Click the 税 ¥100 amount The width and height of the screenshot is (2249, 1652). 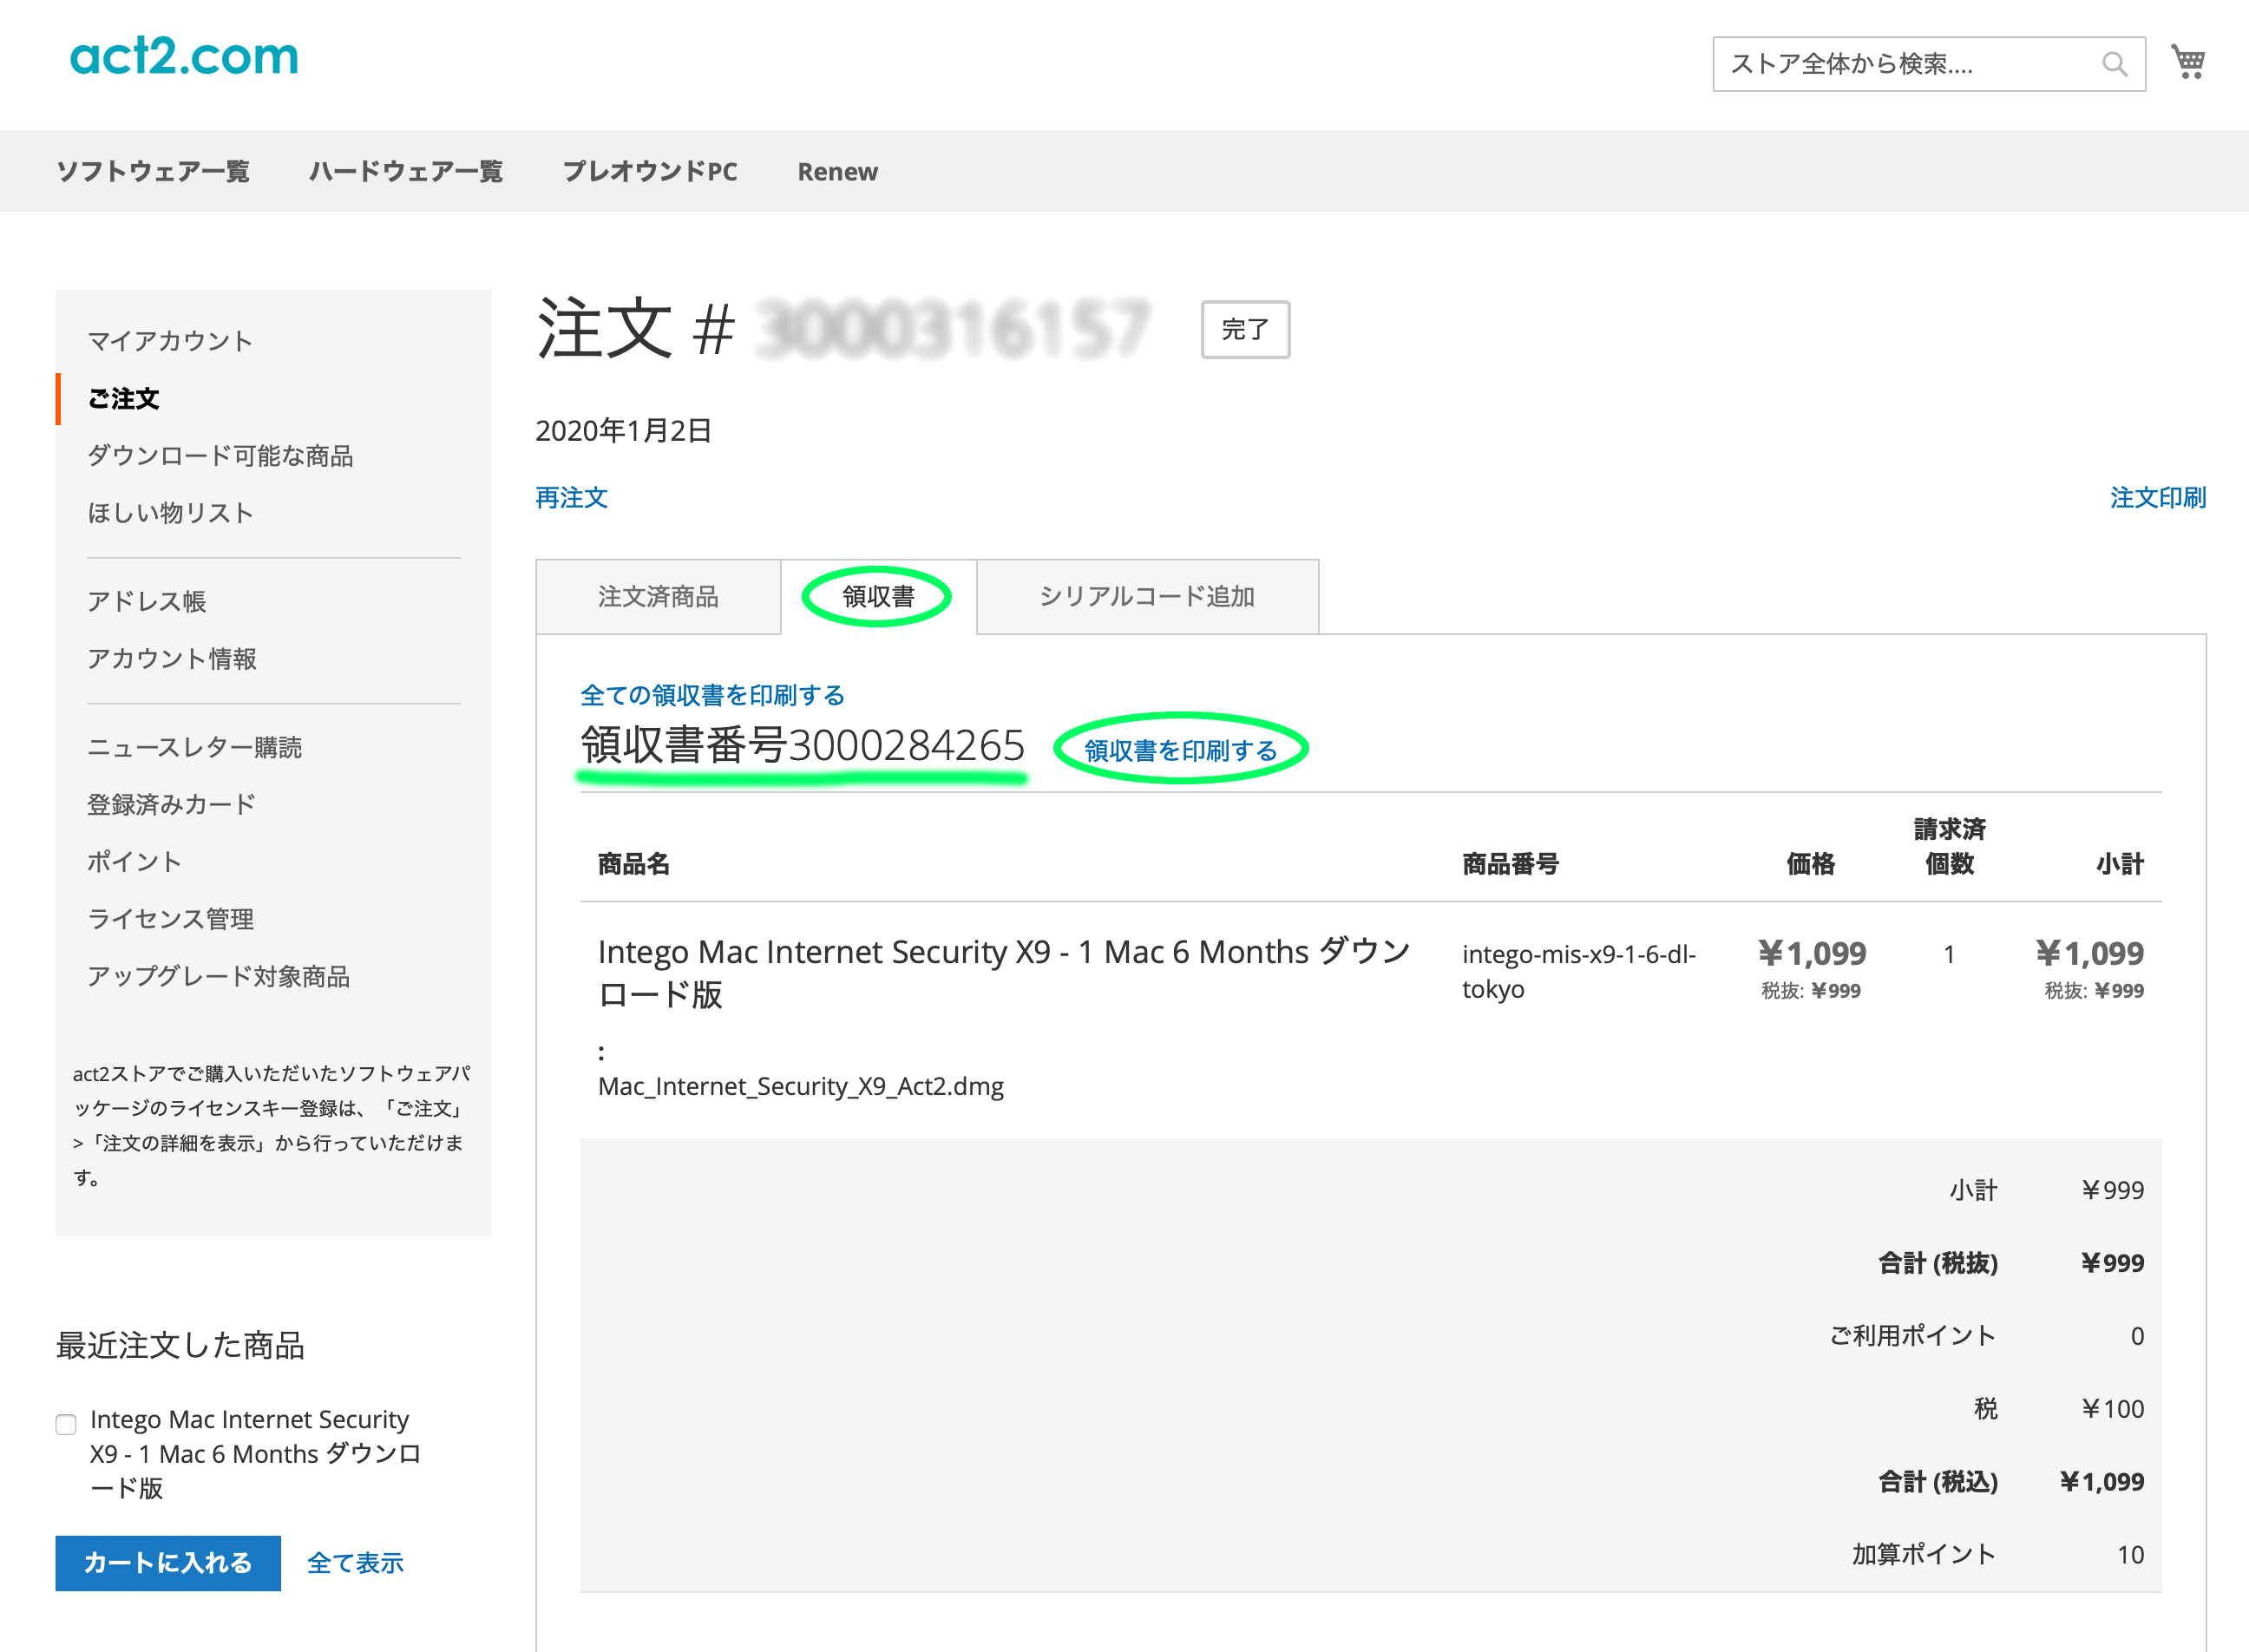2112,1408
